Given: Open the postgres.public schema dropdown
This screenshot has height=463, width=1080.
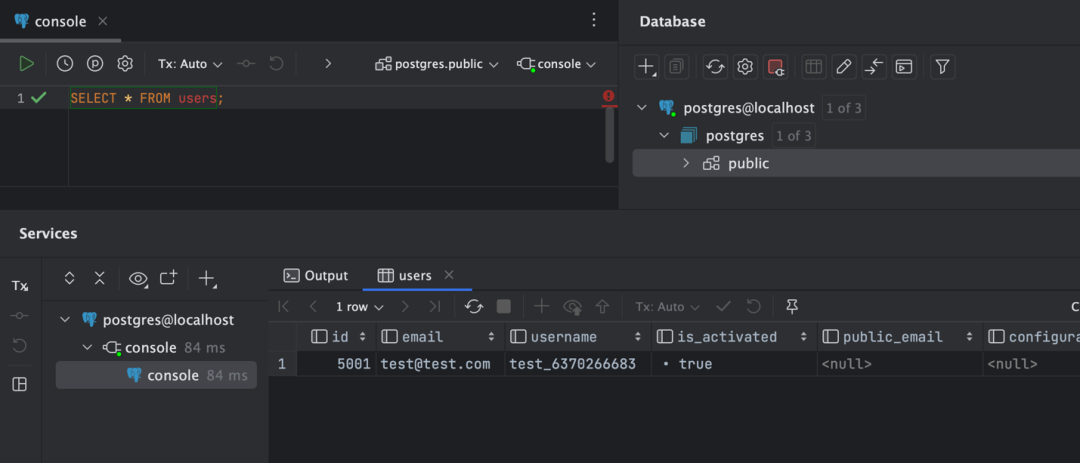Looking at the screenshot, I should pyautogui.click(x=437, y=64).
